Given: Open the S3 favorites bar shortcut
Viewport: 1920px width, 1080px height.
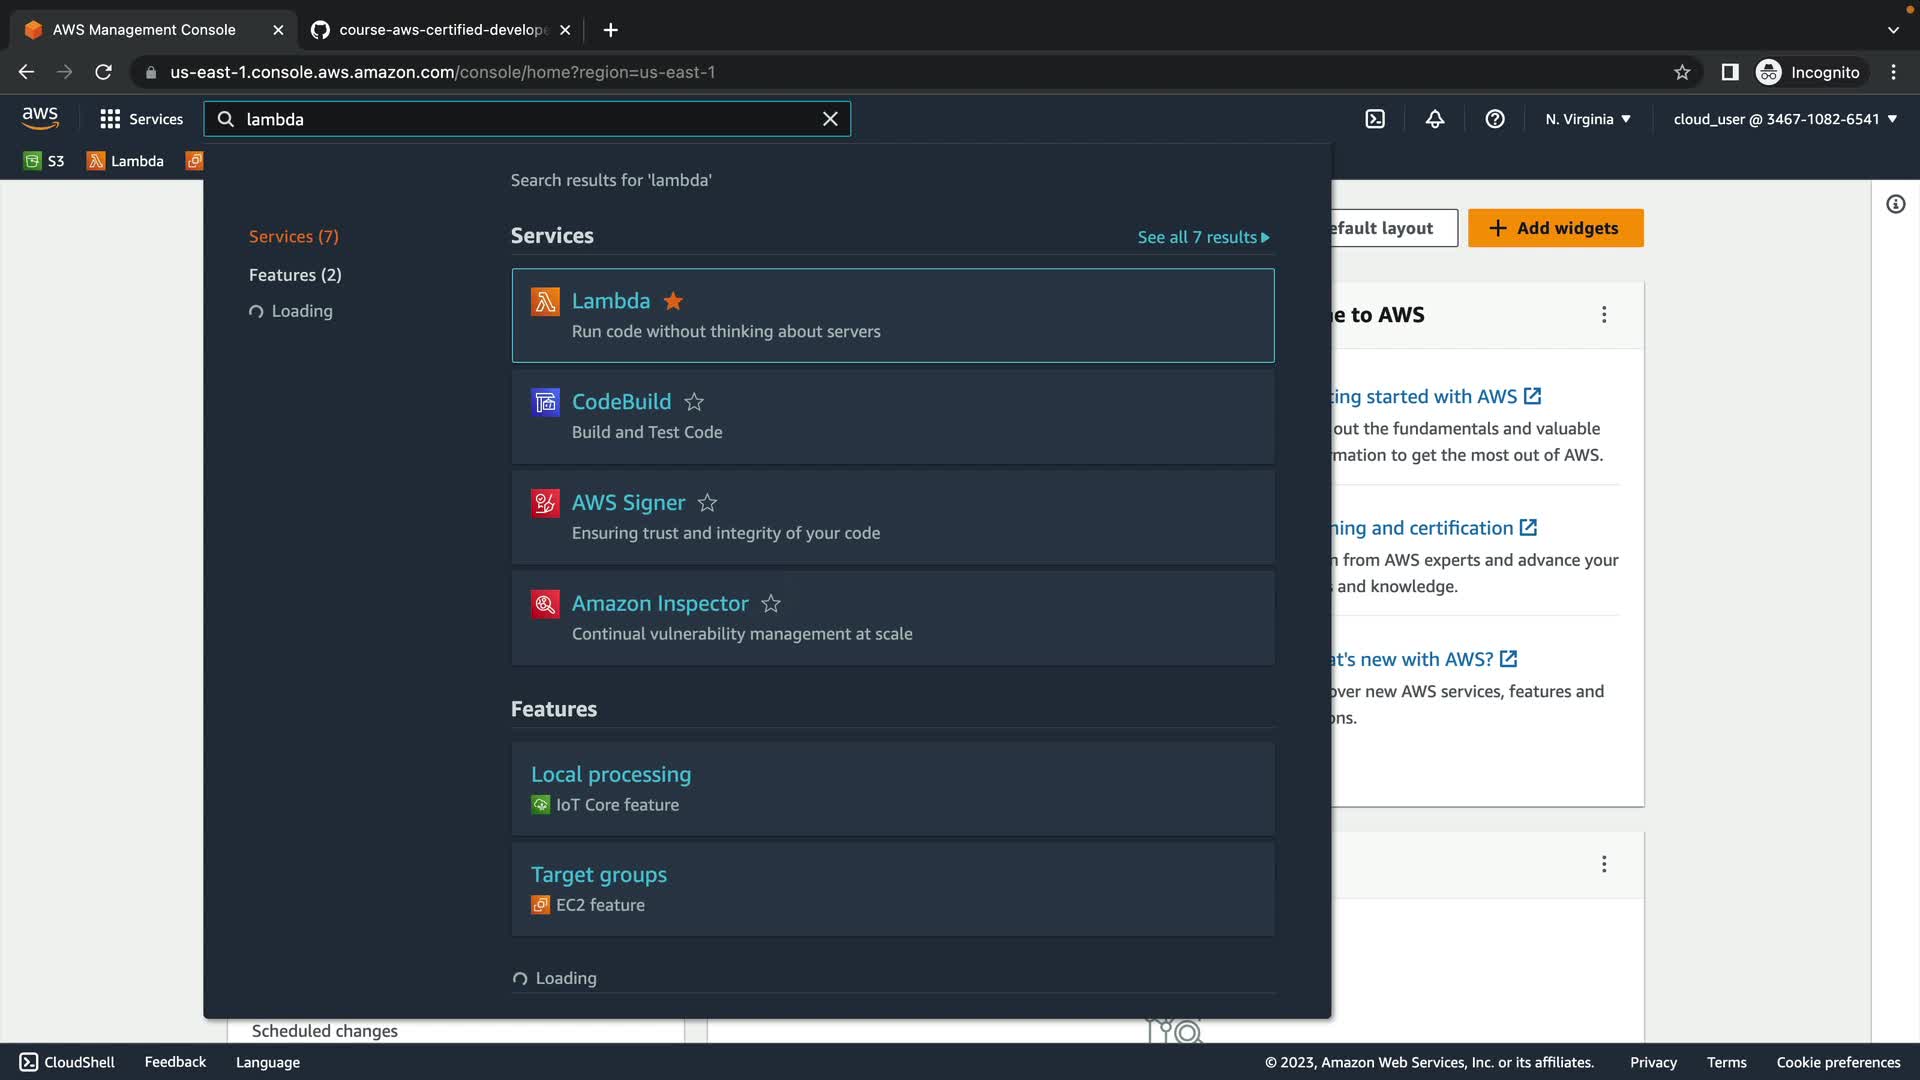Looking at the screenshot, I should pos(45,161).
